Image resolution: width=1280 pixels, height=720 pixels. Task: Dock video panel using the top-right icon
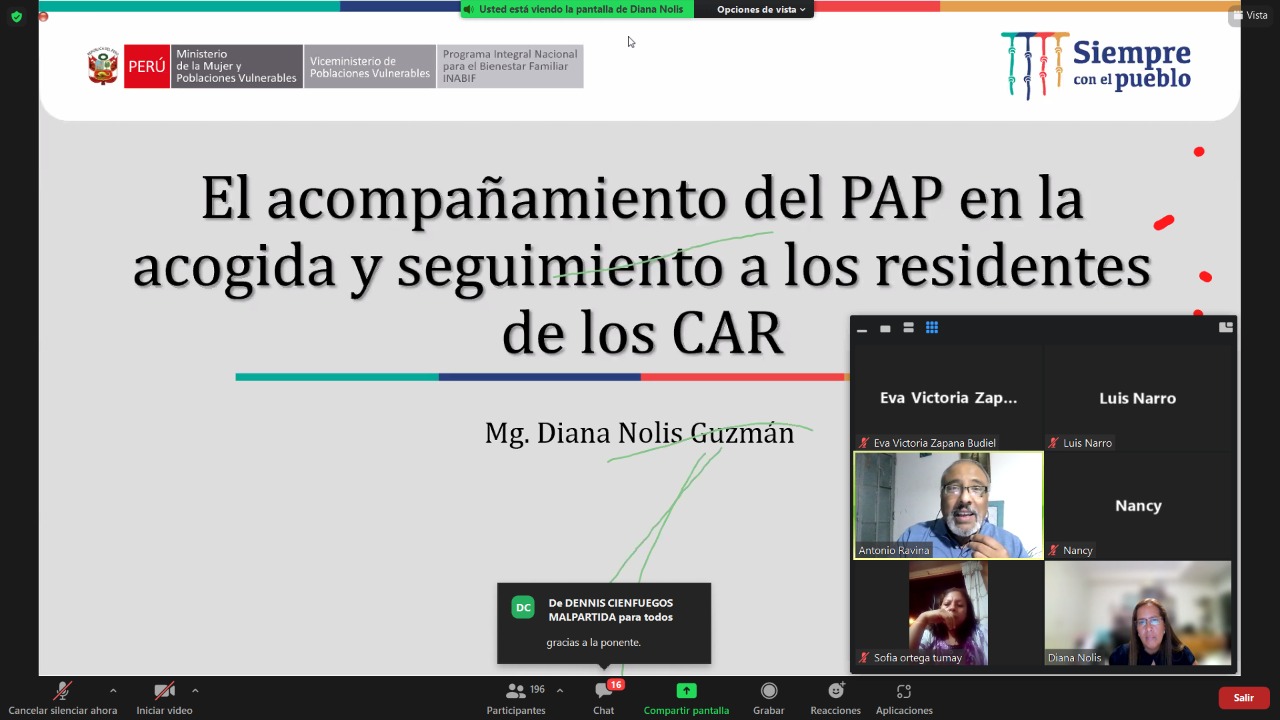(x=1226, y=327)
